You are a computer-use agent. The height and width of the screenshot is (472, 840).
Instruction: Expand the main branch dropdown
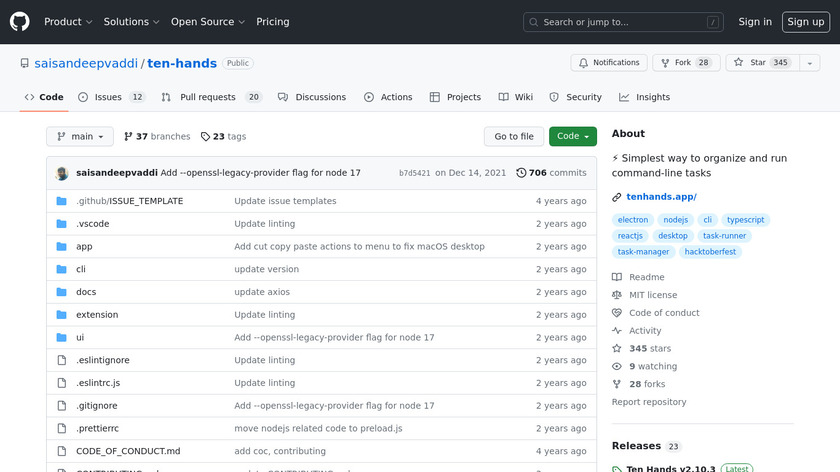80,137
